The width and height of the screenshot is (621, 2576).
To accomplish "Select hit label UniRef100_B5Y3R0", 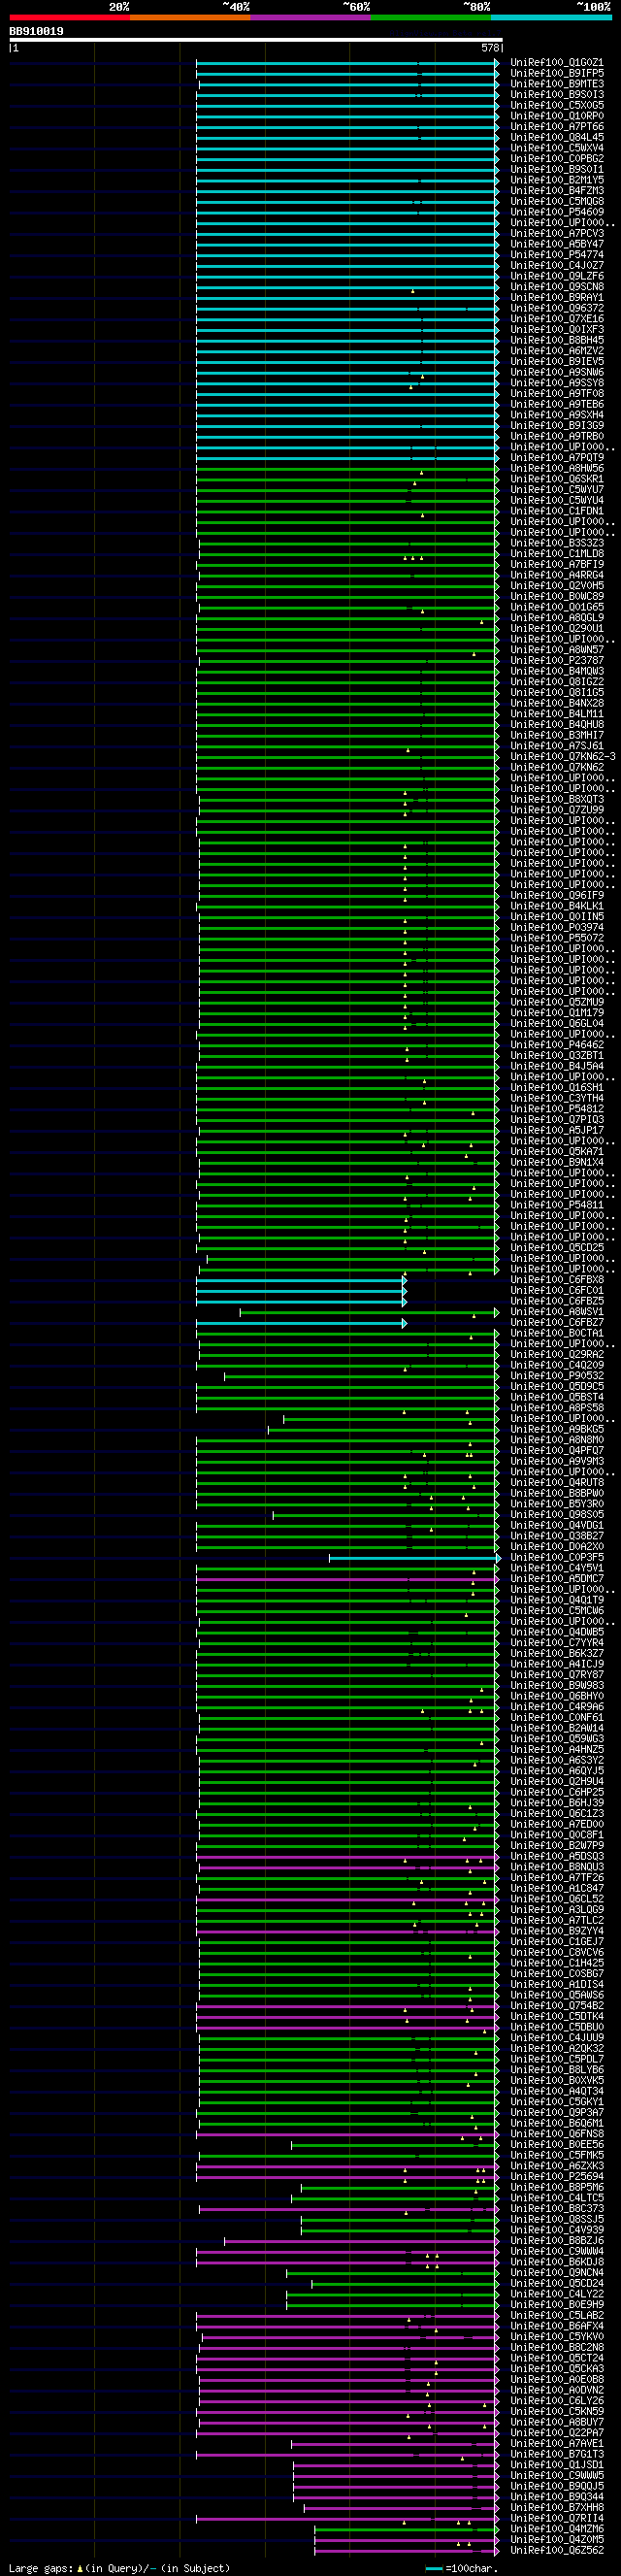I will [557, 1503].
